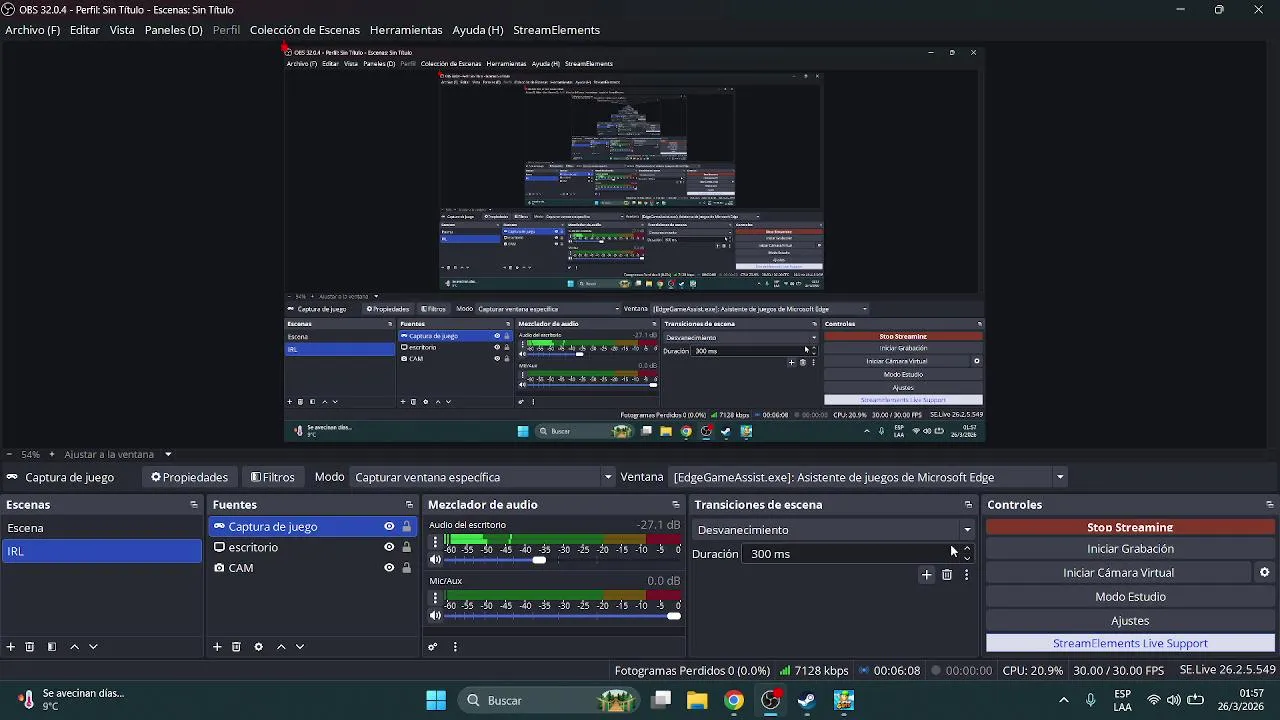This screenshot has height=720, width=1280.
Task: Open preview scaling dropdown next to Ajustar a la ventana
Action: coord(168,454)
